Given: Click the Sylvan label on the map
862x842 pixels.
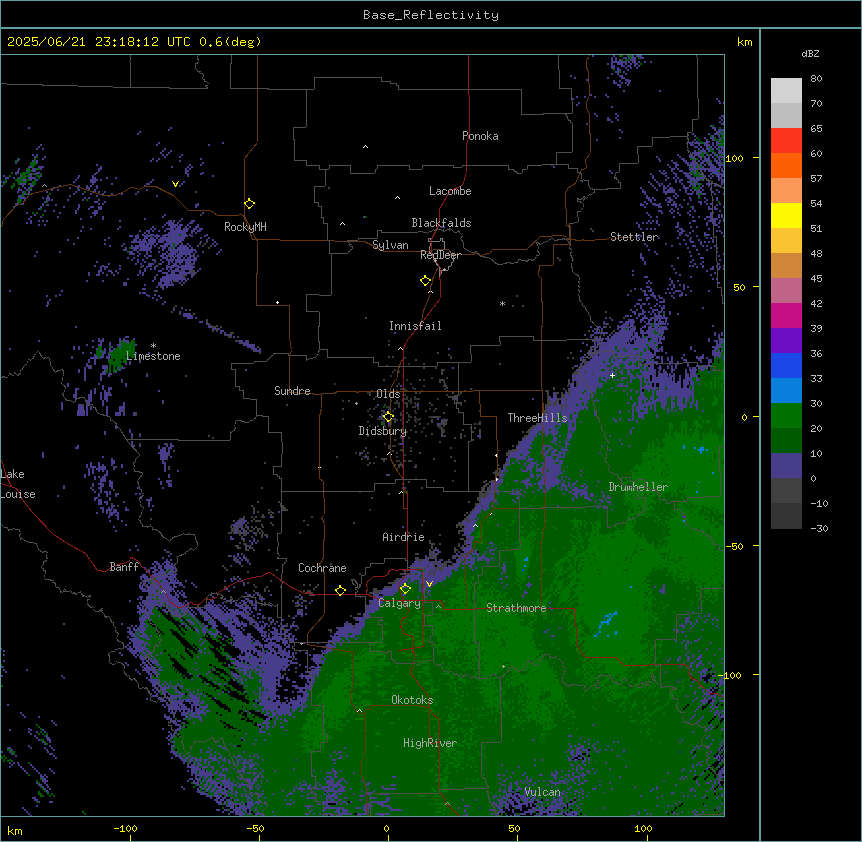Looking at the screenshot, I should pyautogui.click(x=390, y=245).
